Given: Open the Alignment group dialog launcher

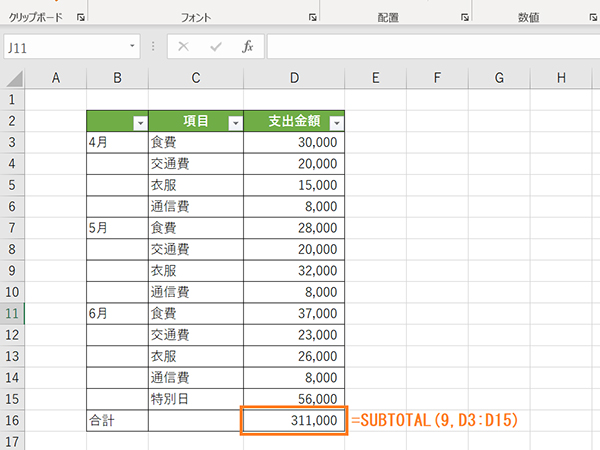Looking at the screenshot, I should (x=465, y=17).
